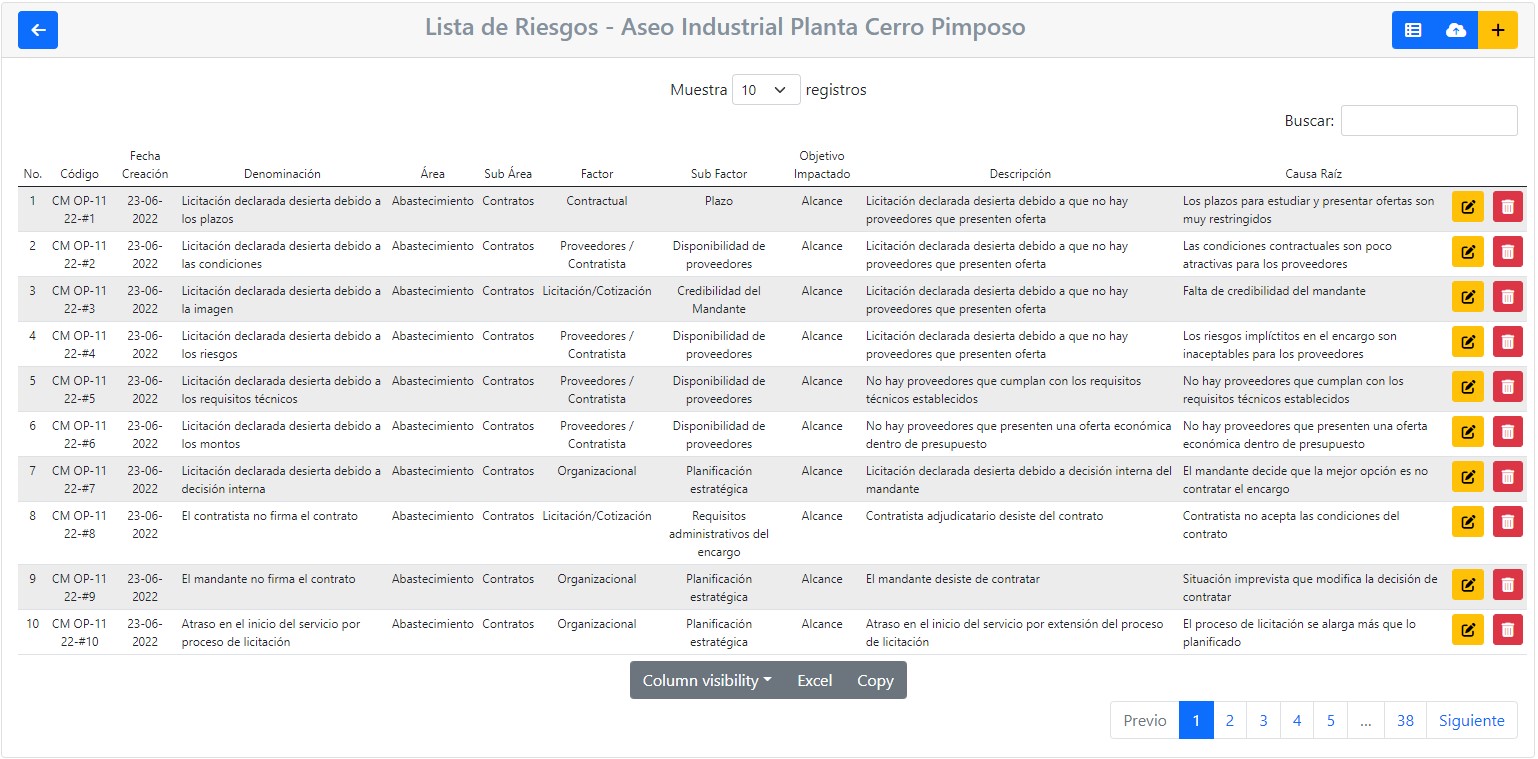Edit risk CM OP-11 22-#1
1538x759 pixels.
tap(1468, 208)
